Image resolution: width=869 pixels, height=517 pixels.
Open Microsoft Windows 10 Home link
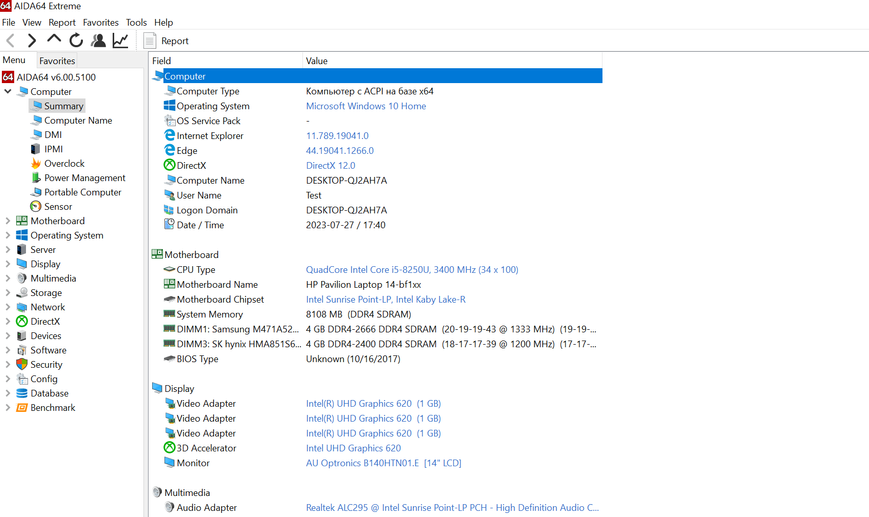coord(366,106)
